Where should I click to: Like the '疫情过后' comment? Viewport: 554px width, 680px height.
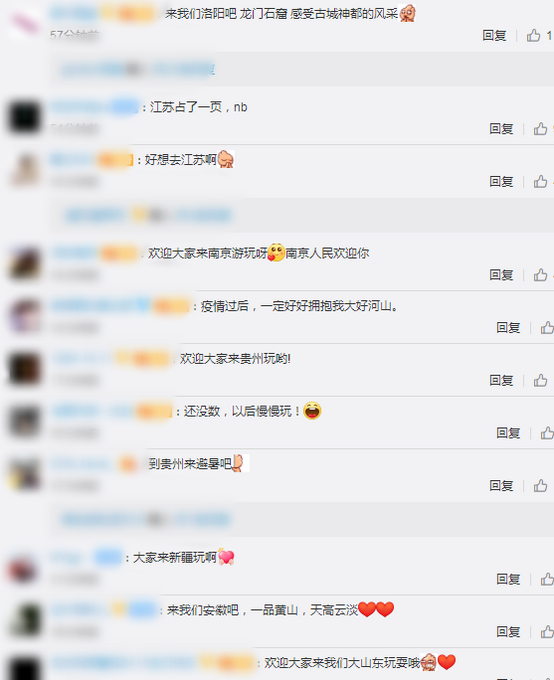547,327
